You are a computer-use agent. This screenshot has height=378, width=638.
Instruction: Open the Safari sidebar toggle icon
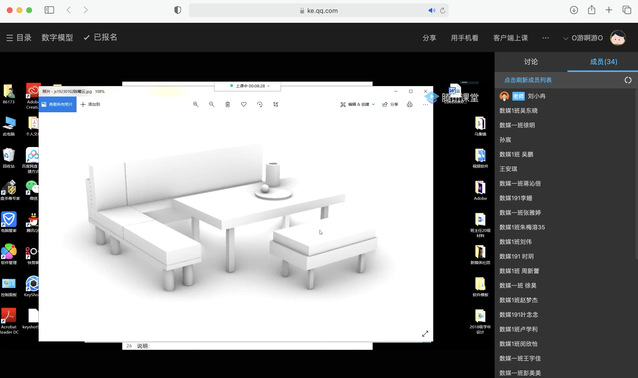click(49, 10)
